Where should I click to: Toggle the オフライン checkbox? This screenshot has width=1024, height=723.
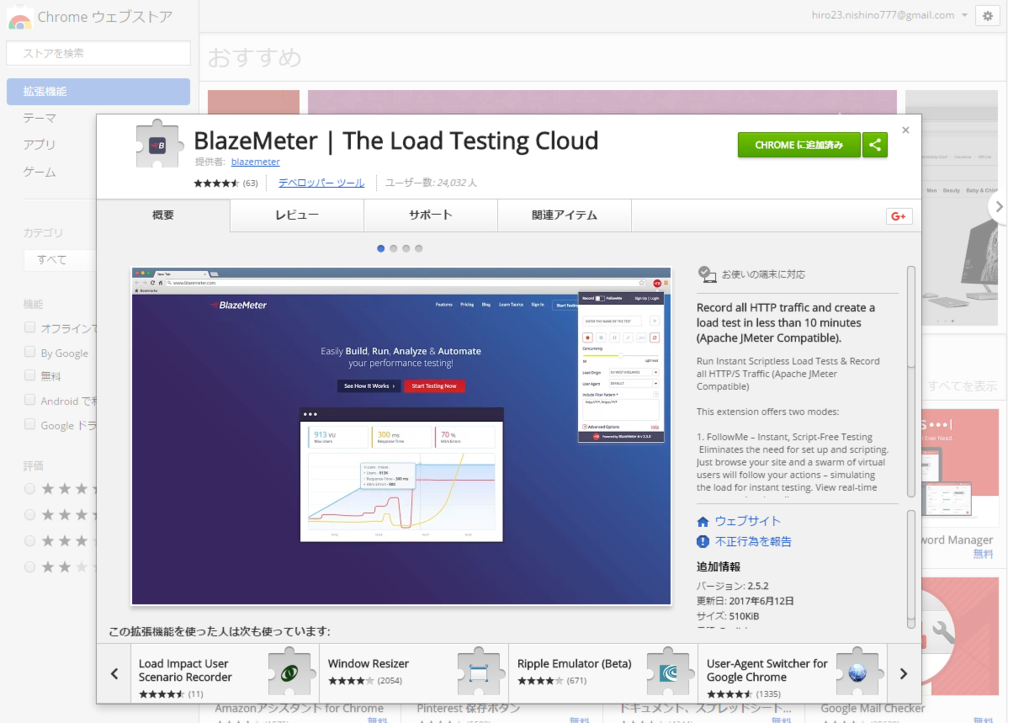(x=29, y=327)
